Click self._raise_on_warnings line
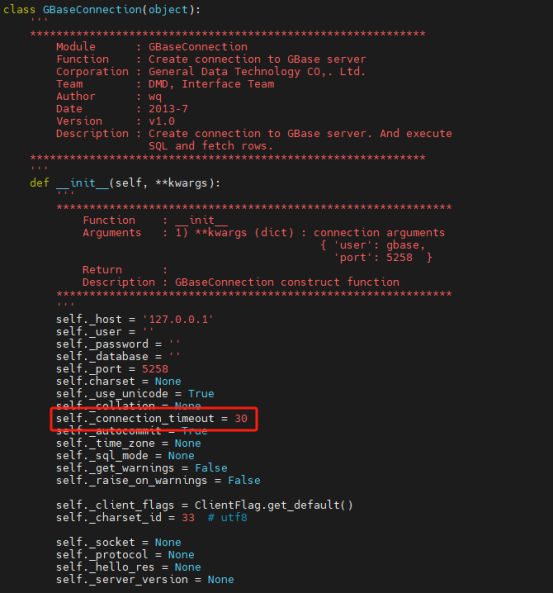The image size is (554, 594). (158, 480)
